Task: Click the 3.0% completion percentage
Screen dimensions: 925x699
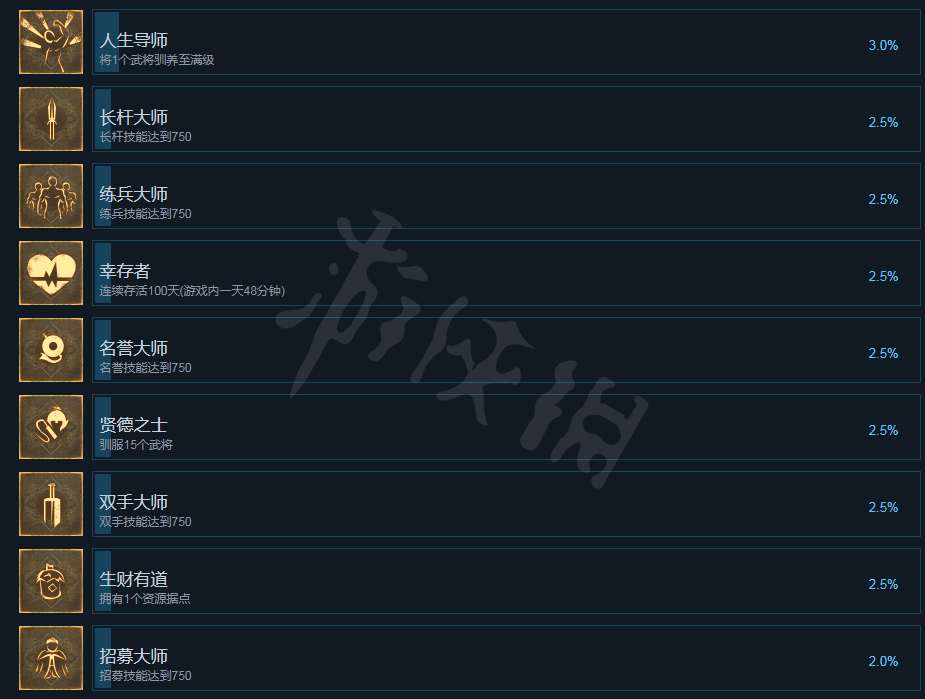Action: (883, 45)
